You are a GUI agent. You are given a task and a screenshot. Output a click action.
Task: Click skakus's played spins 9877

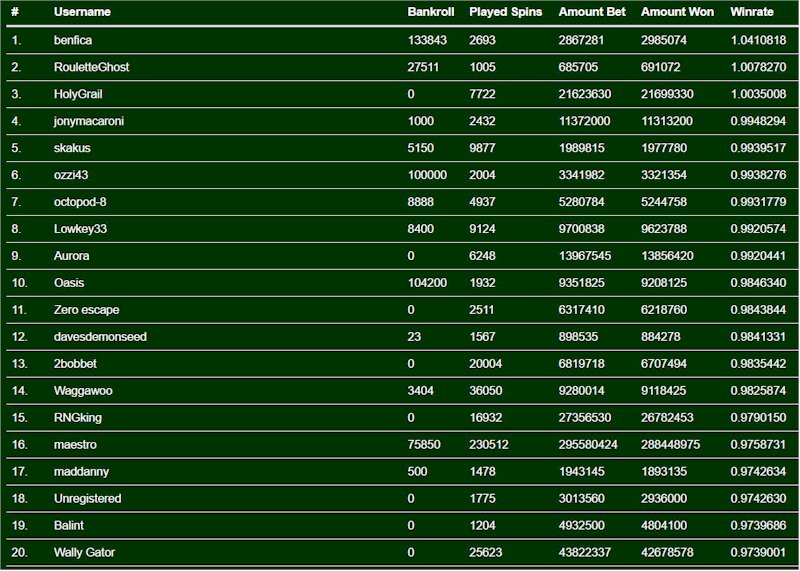pyautogui.click(x=482, y=148)
